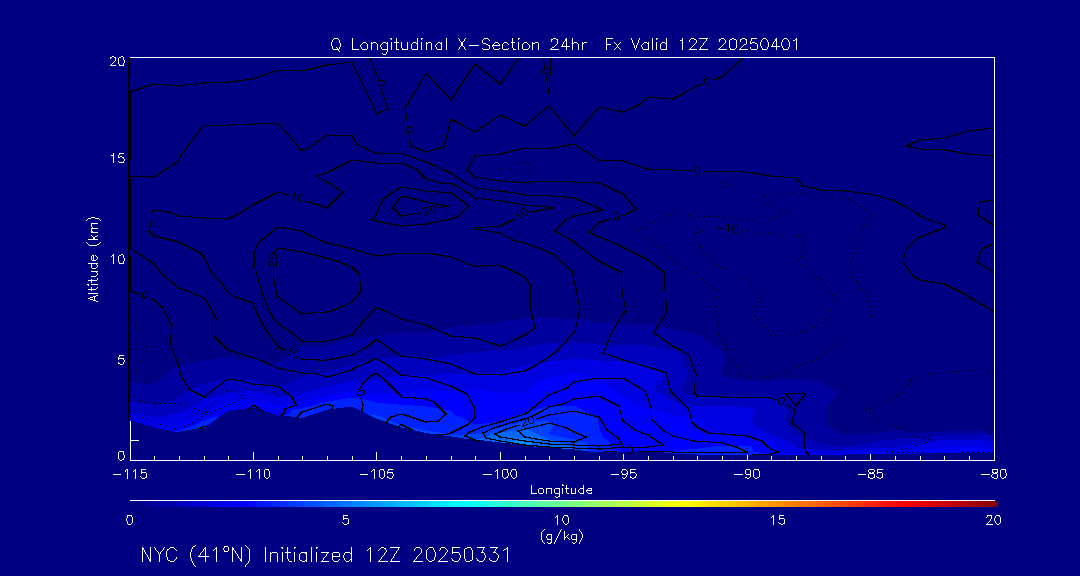The height and width of the screenshot is (576, 1080).
Task: Click the "20" label under the color bar
Action: point(993,521)
